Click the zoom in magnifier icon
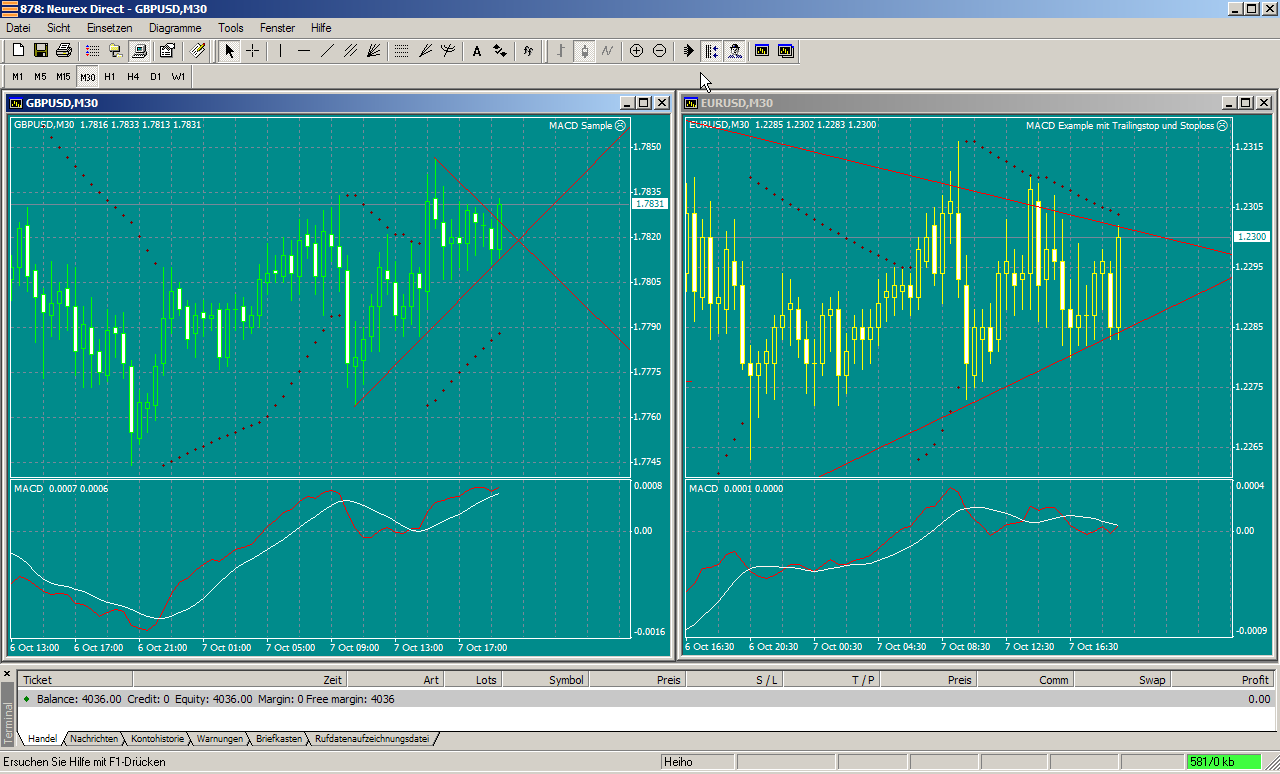The height and width of the screenshot is (774, 1280). click(x=636, y=51)
